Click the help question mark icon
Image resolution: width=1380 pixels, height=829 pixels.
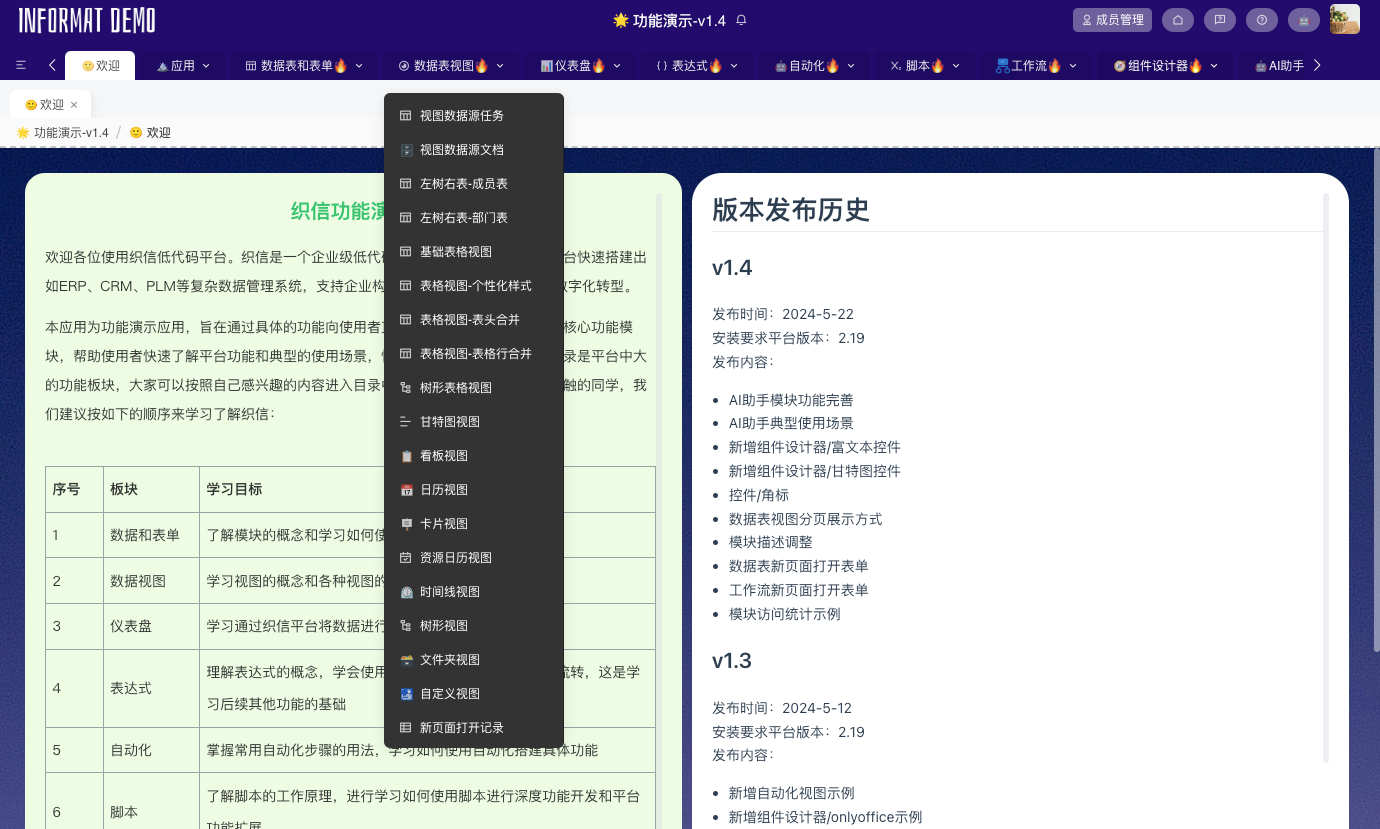pos(1261,20)
